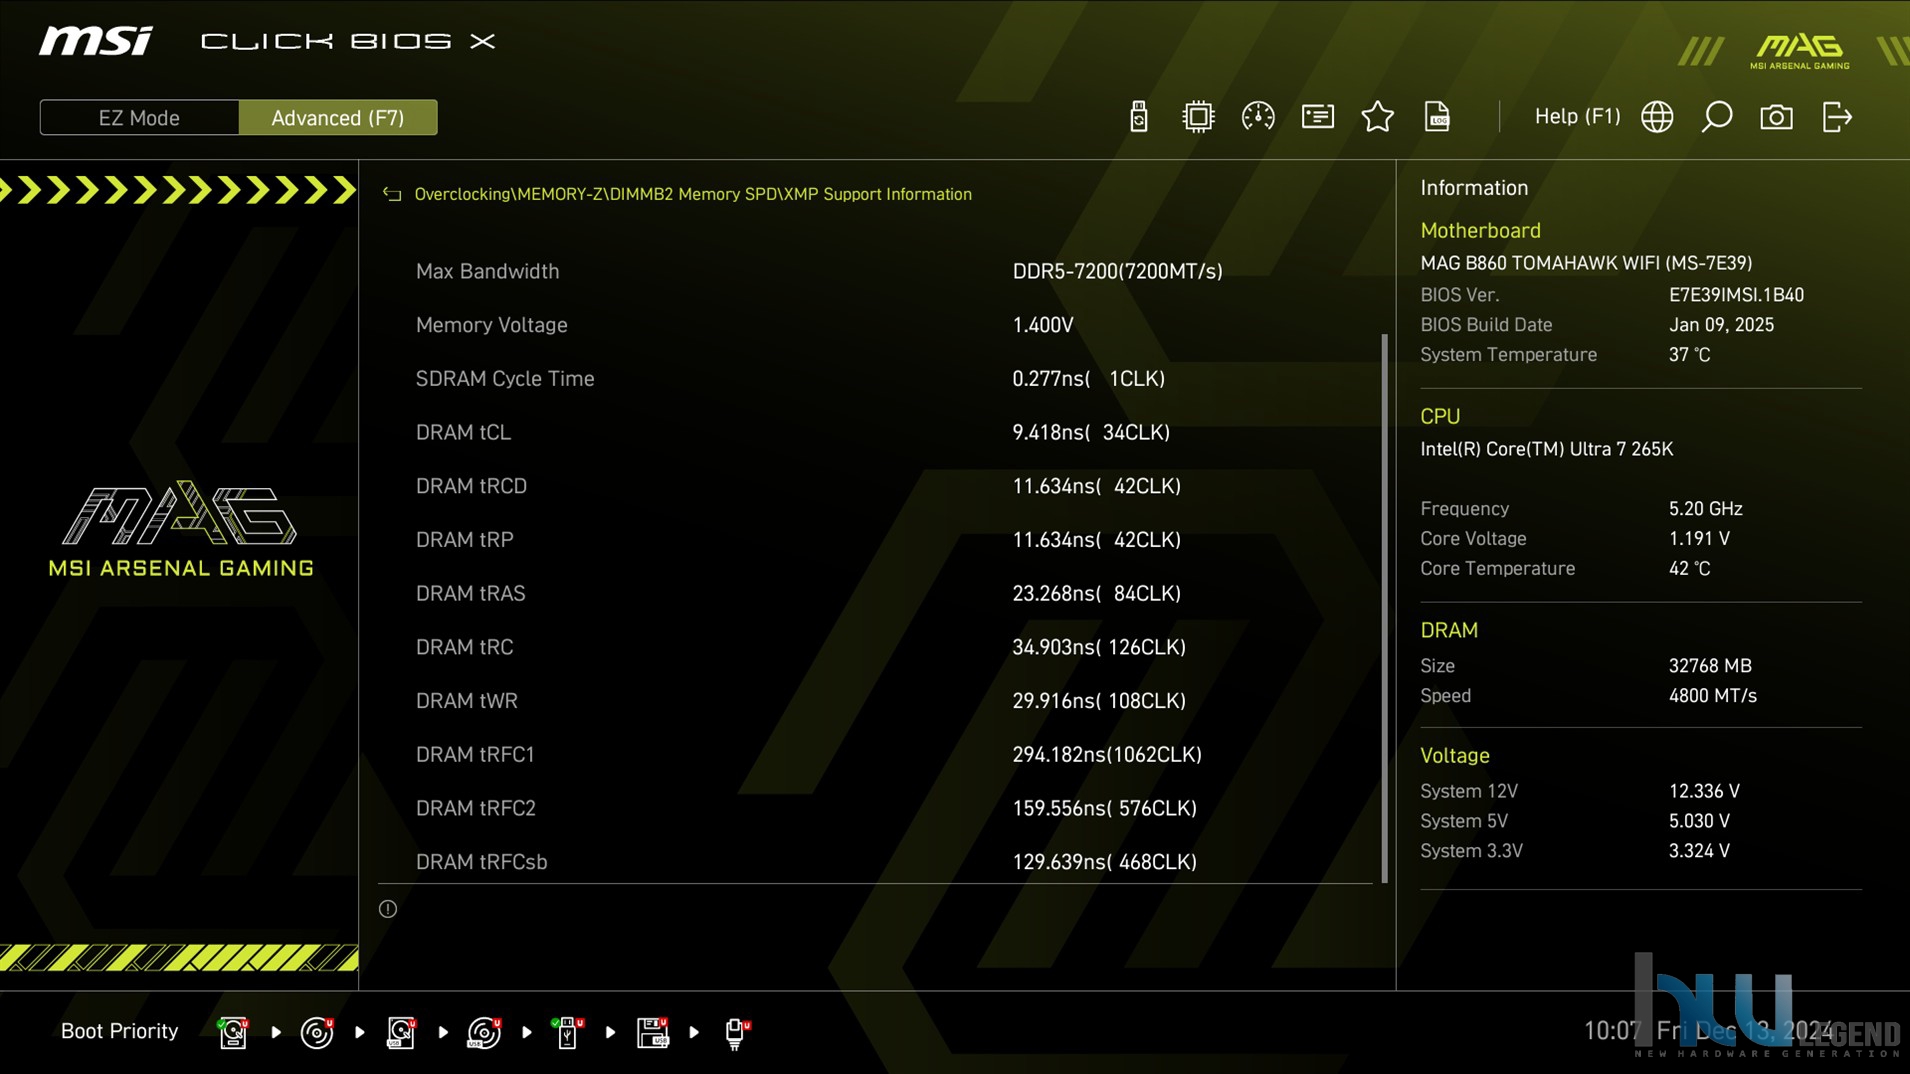Click the 294.182ns(1062CLK) value
This screenshot has width=1910, height=1074.
(x=1107, y=754)
